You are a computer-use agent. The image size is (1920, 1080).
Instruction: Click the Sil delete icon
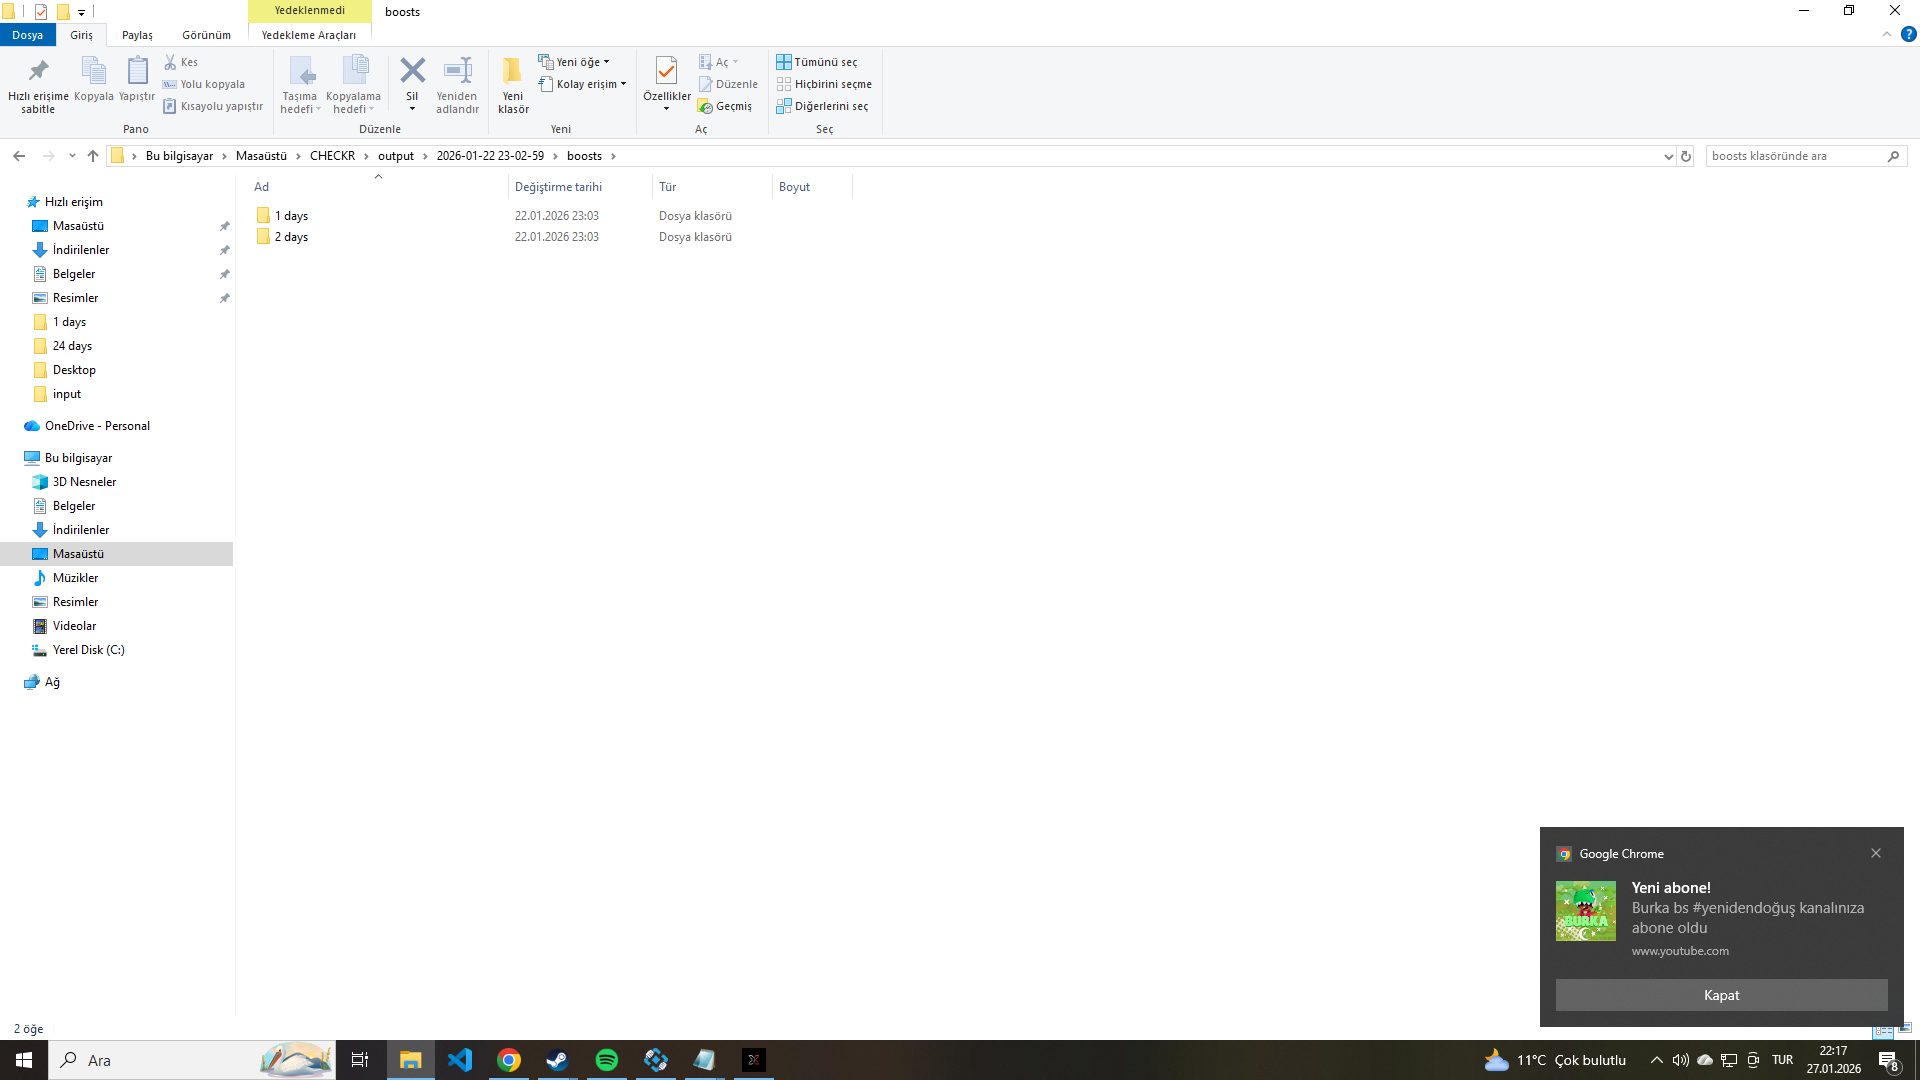pyautogui.click(x=412, y=85)
